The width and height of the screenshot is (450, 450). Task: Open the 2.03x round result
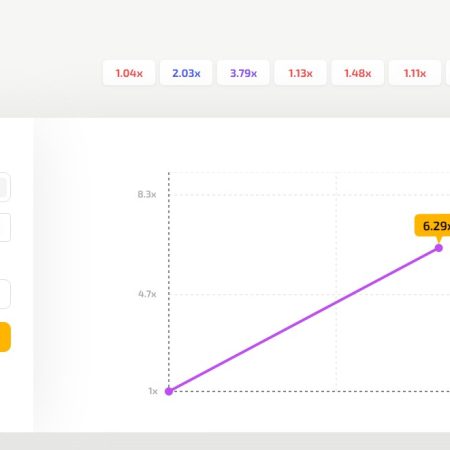186,73
